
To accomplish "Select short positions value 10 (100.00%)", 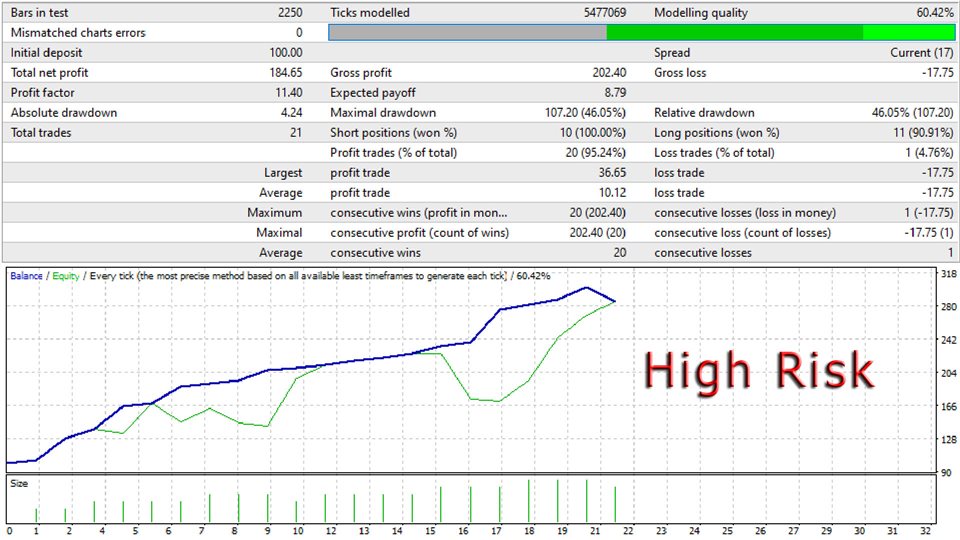I will click(x=593, y=132).
